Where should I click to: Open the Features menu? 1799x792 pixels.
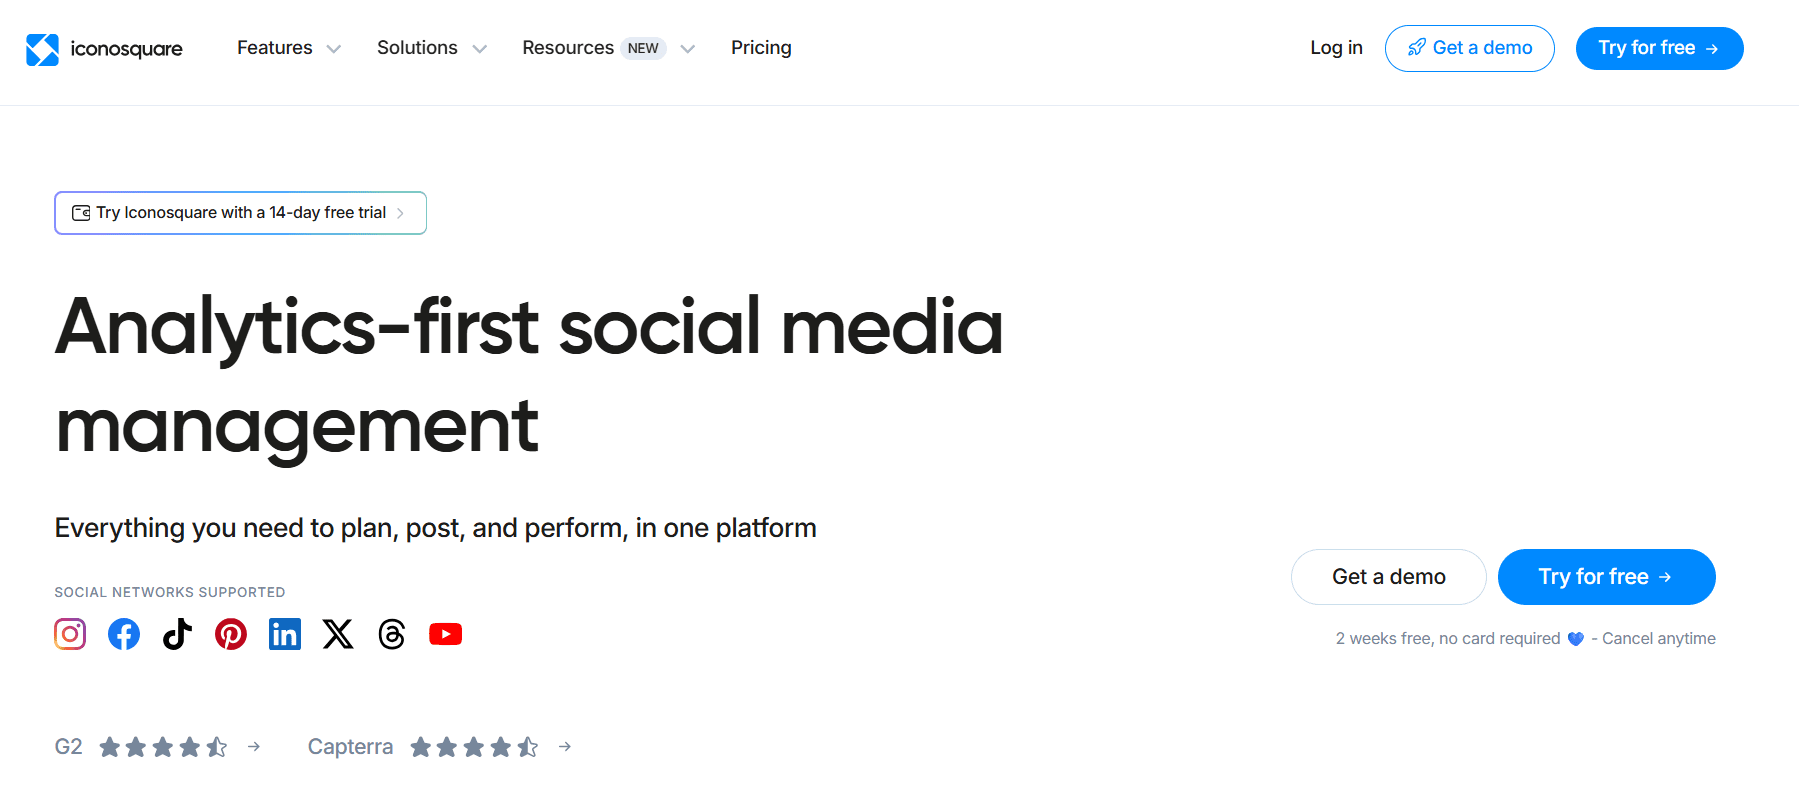point(275,48)
